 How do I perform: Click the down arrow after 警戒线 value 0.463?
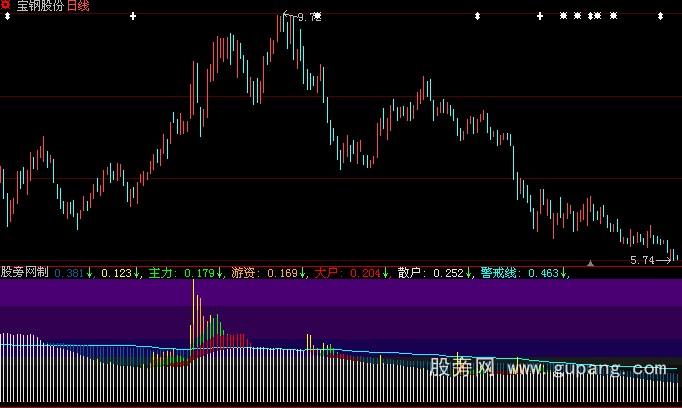coord(563,272)
